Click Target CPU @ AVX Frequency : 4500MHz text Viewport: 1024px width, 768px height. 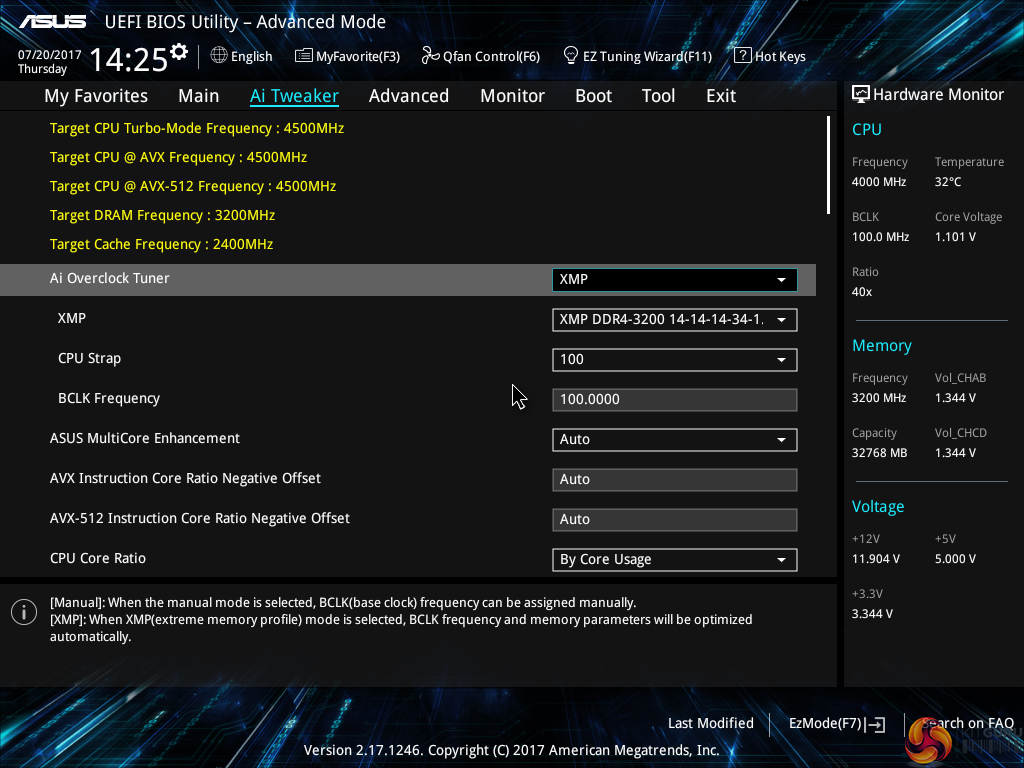point(178,157)
